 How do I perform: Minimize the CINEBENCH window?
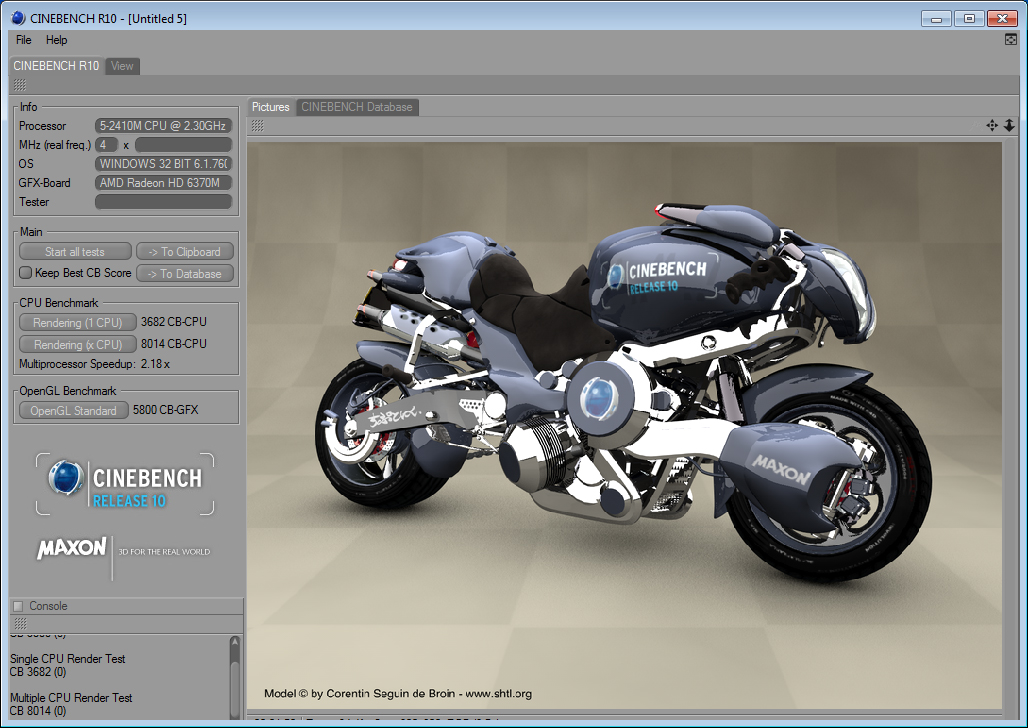click(x=936, y=18)
